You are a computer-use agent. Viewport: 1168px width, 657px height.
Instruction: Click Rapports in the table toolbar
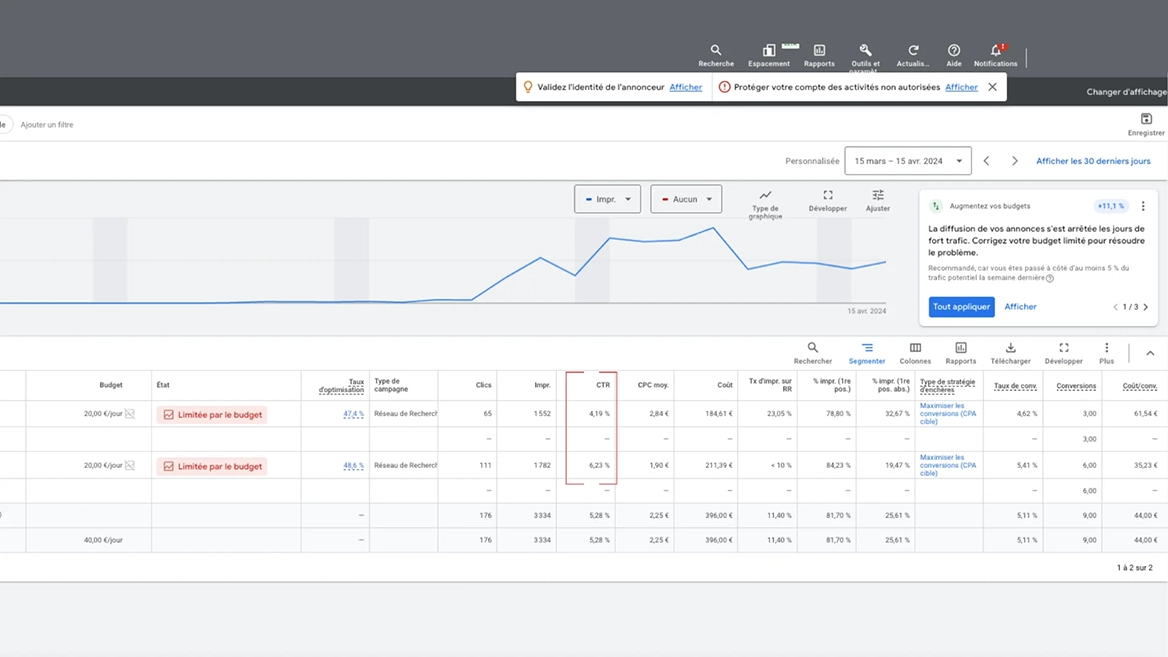[961, 353]
